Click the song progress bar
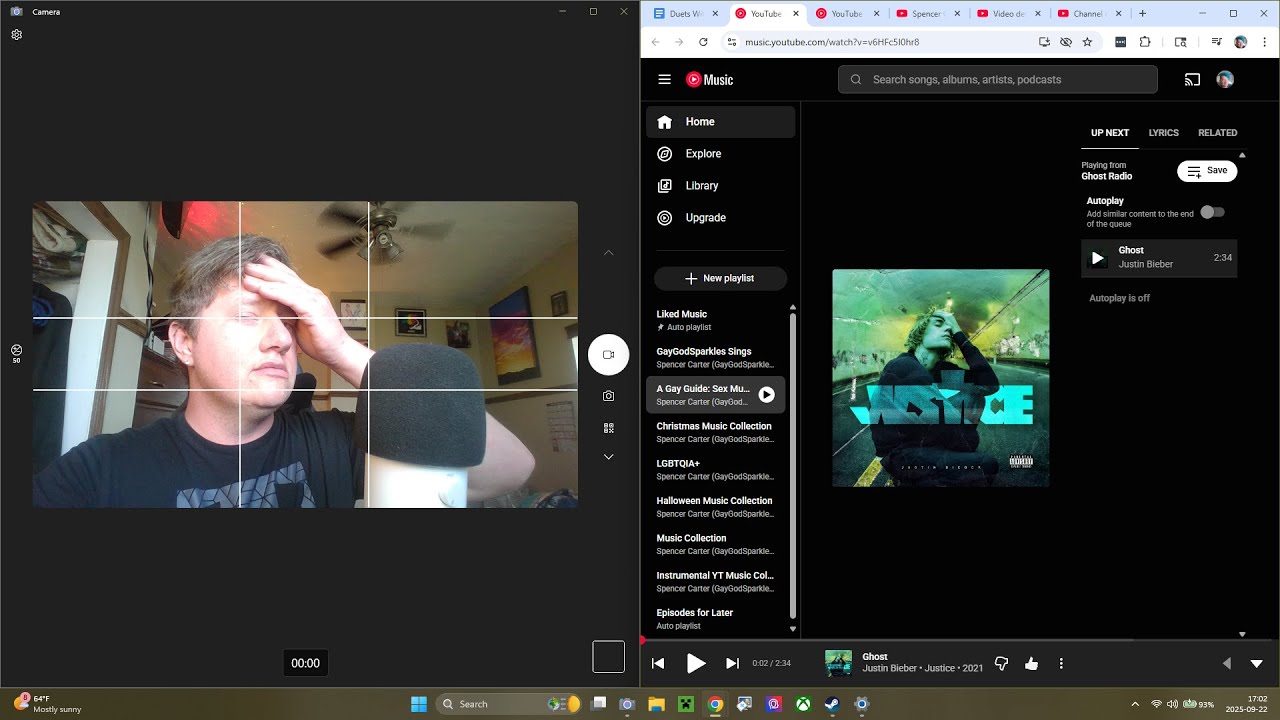 (960, 640)
